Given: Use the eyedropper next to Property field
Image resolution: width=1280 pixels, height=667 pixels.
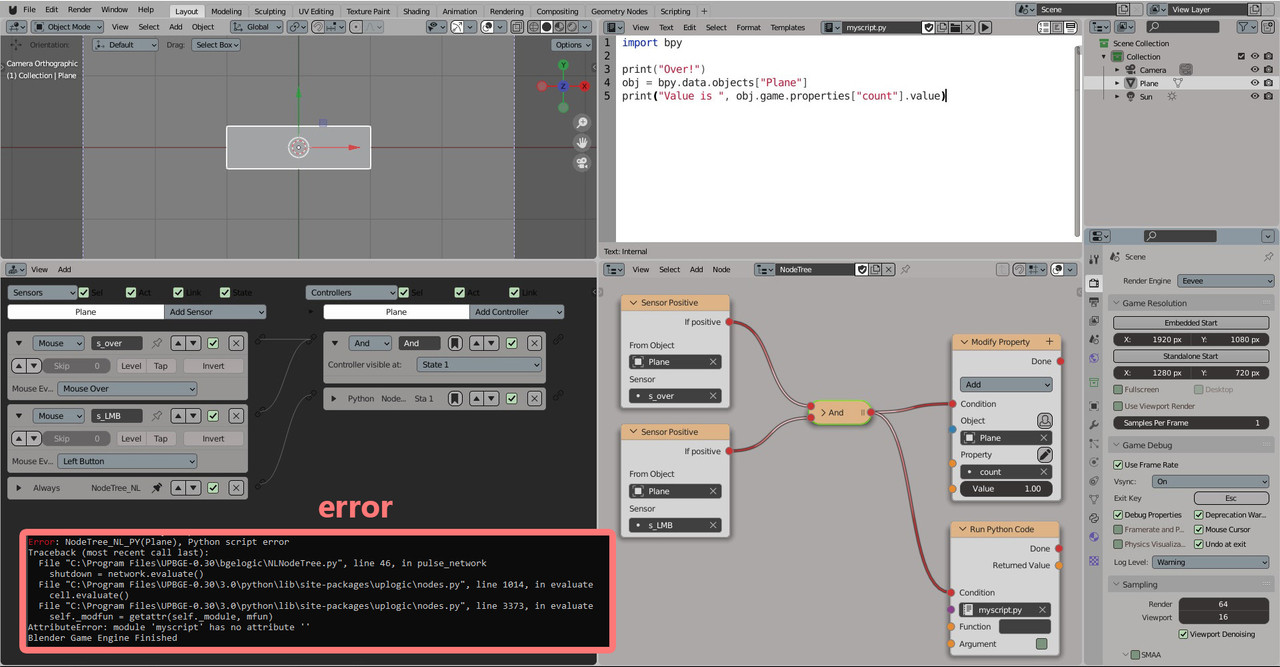Looking at the screenshot, I should [1044, 455].
